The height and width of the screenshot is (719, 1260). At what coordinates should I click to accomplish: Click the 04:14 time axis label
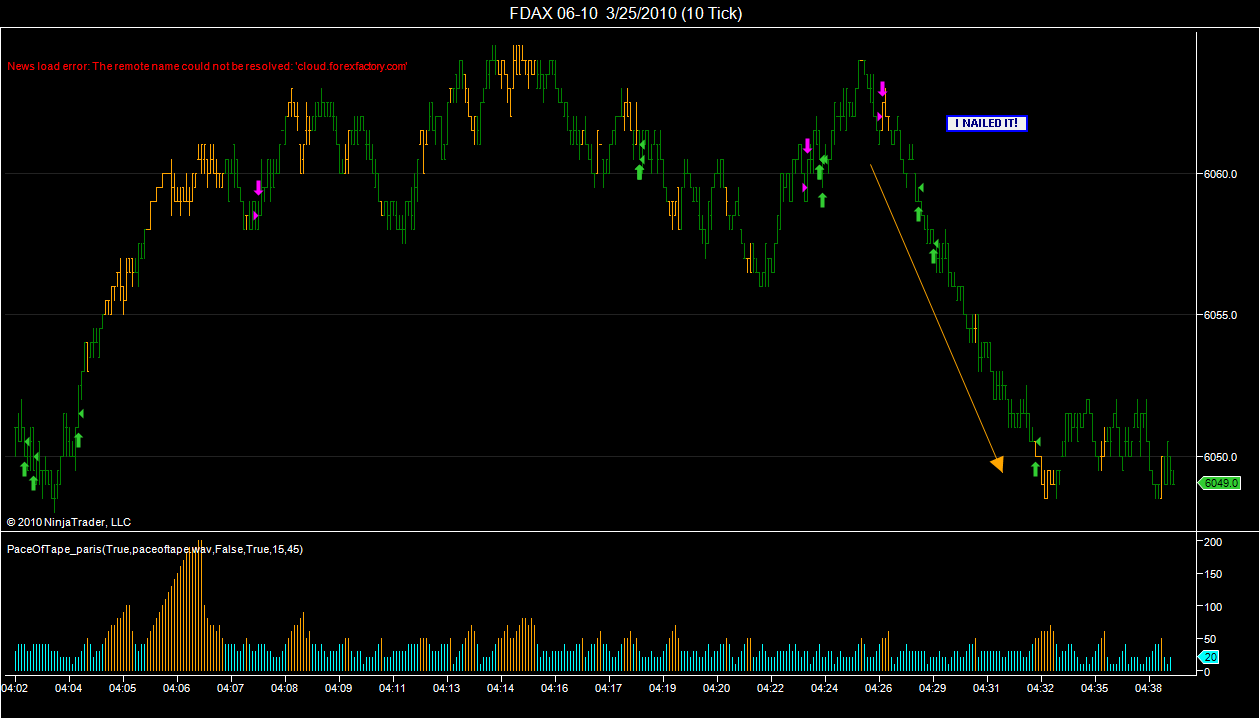click(x=501, y=688)
